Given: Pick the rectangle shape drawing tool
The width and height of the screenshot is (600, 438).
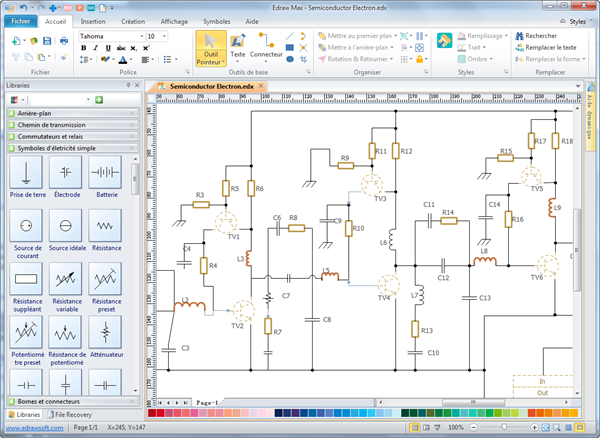Looking at the screenshot, I should pos(290,47).
